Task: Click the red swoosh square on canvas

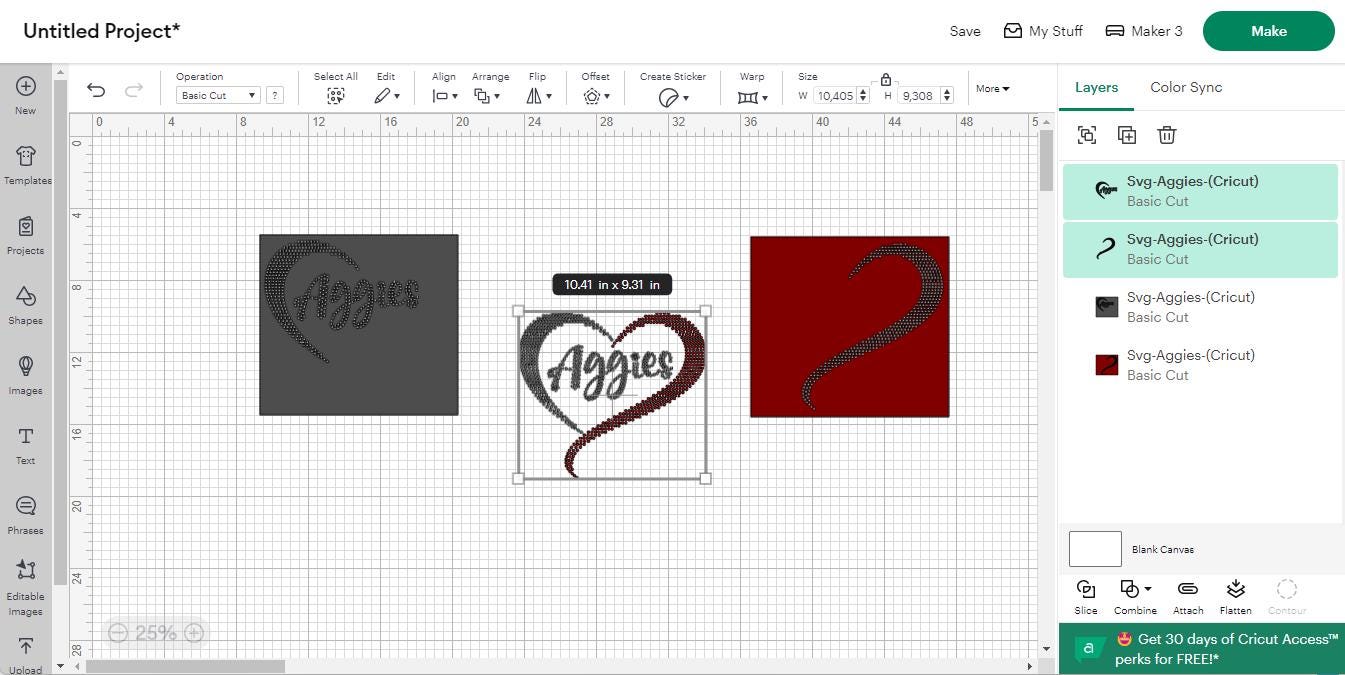Action: 850,327
